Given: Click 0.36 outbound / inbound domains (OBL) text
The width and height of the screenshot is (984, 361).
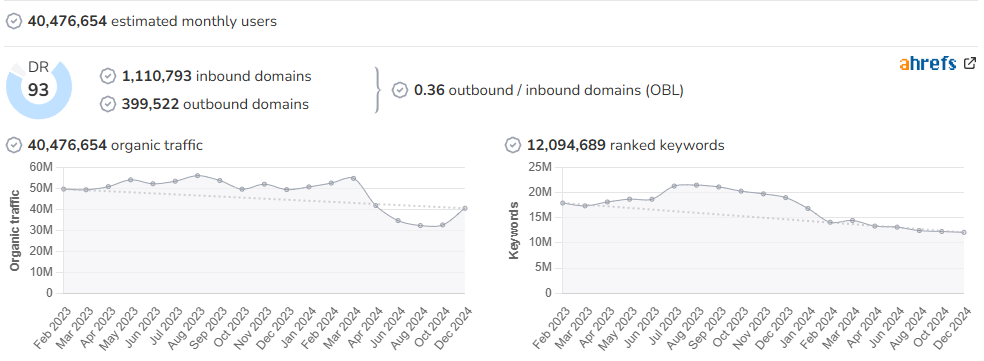Looking at the screenshot, I should coord(548,90).
